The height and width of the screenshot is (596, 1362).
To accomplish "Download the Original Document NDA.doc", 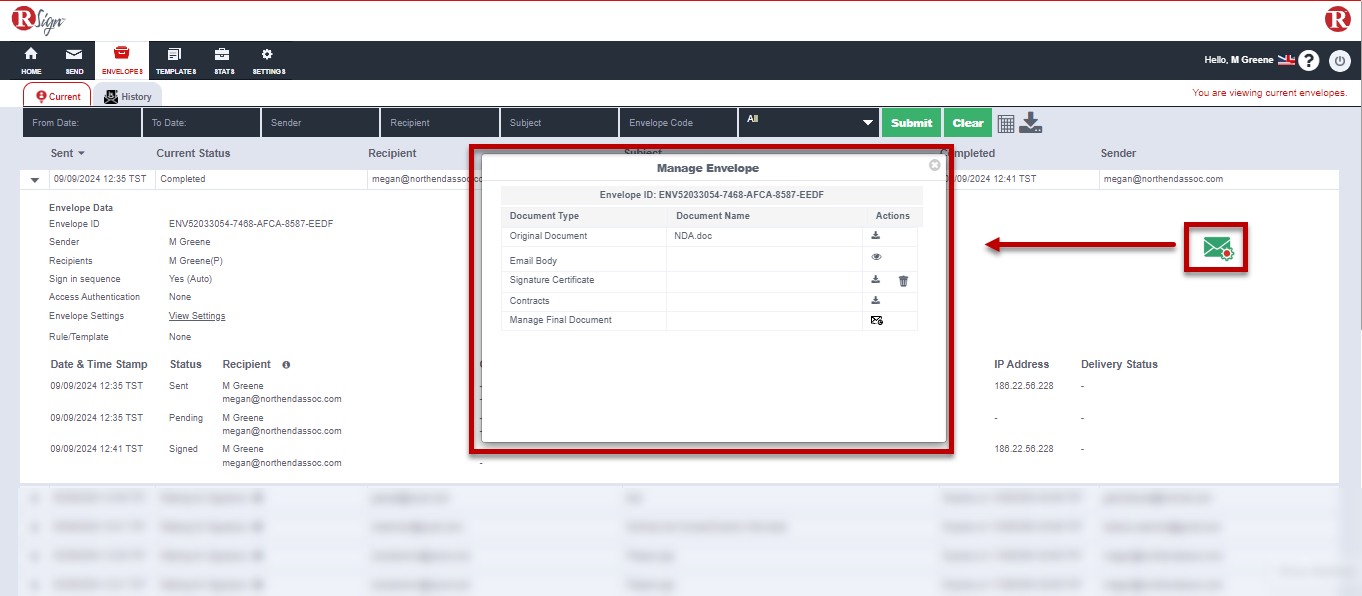I will pyautogui.click(x=876, y=236).
